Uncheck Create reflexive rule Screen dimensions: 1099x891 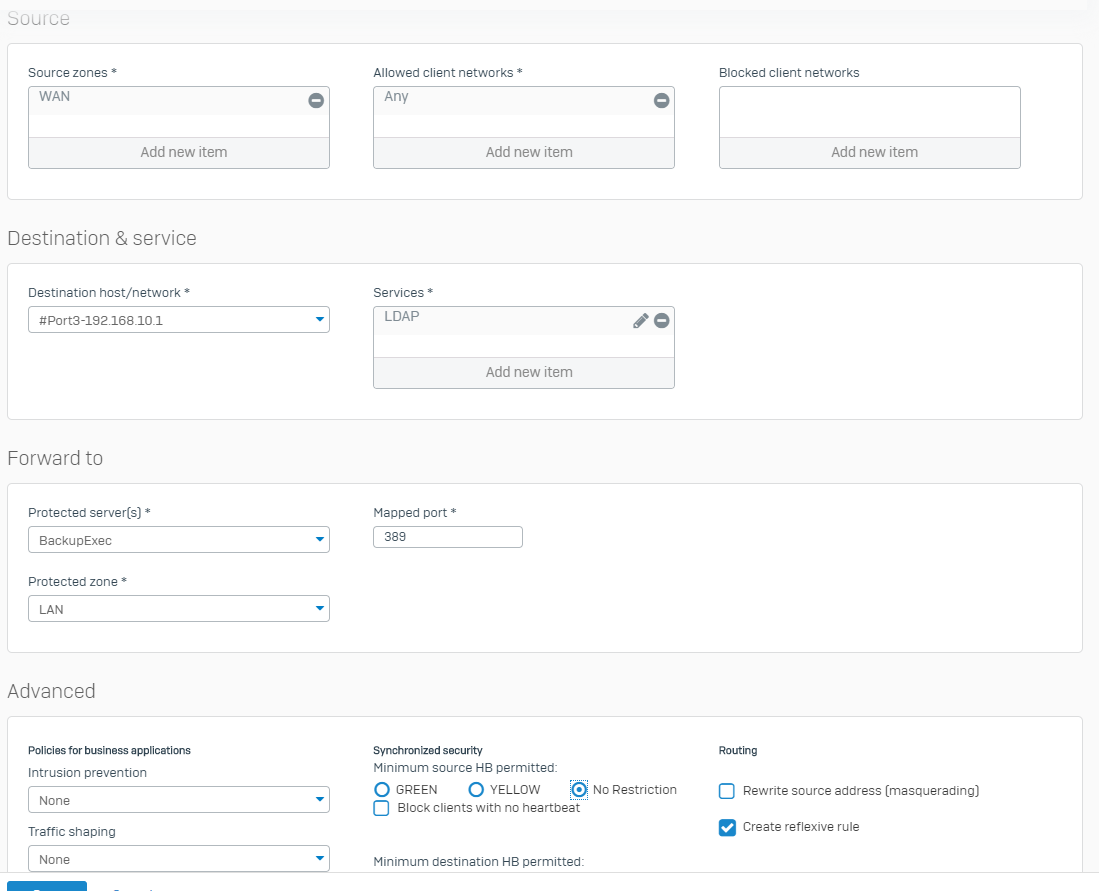coord(727,827)
